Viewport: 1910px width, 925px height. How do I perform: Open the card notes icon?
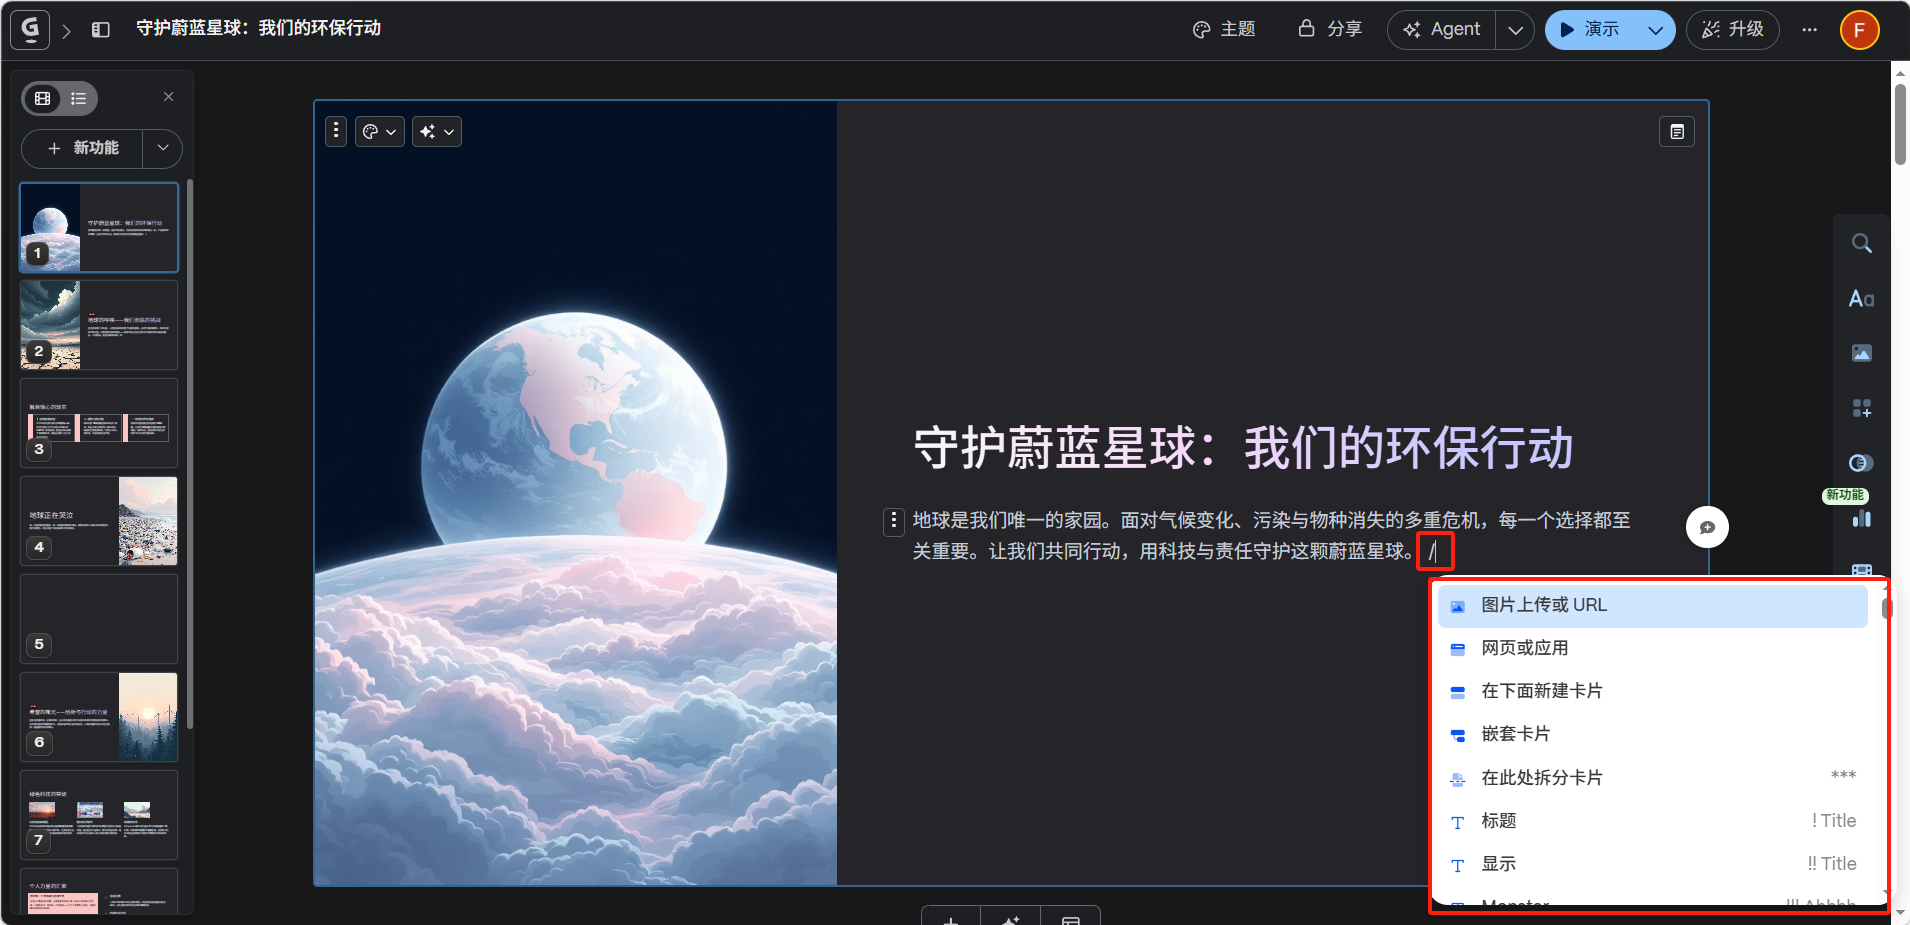click(1677, 132)
